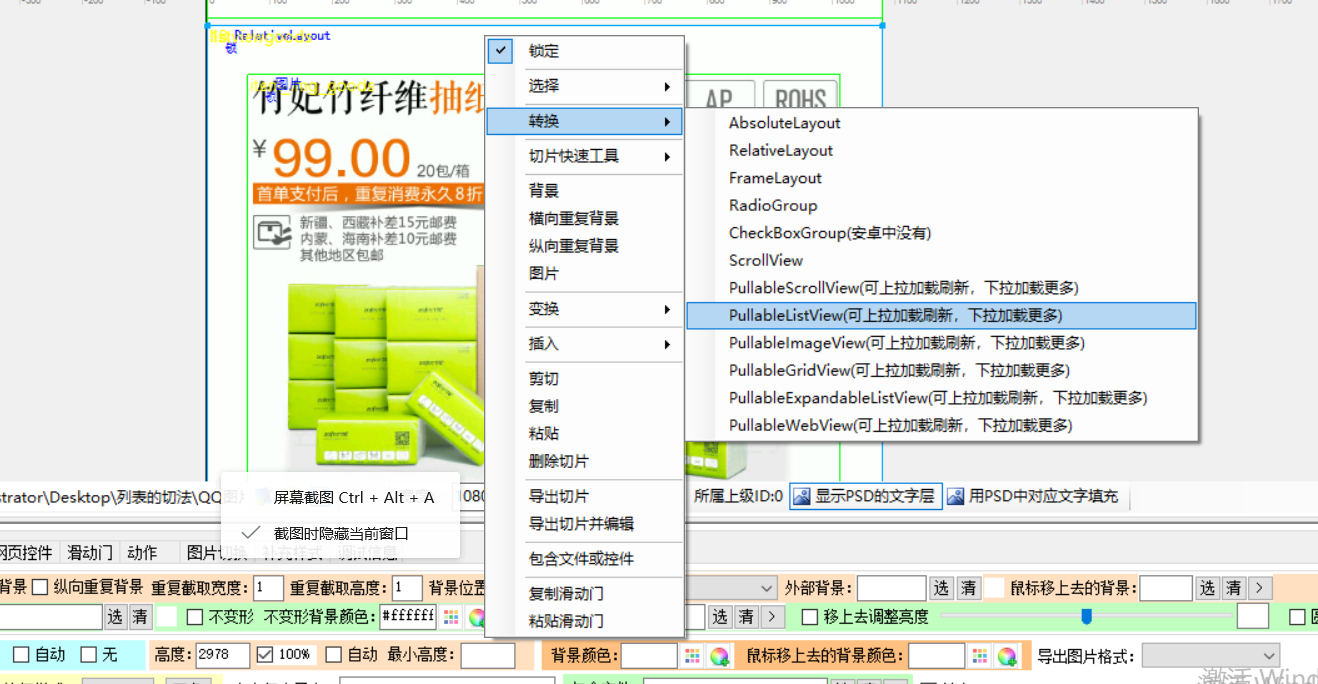Switch to the 动作 tab
This screenshot has height=684, width=1318.
[142, 552]
